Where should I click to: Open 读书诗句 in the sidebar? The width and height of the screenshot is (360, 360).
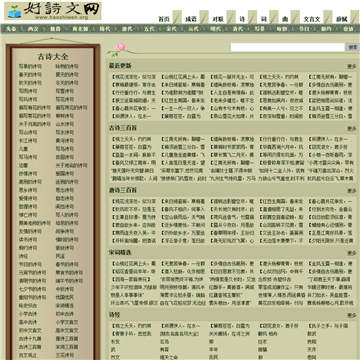click(x=28, y=240)
